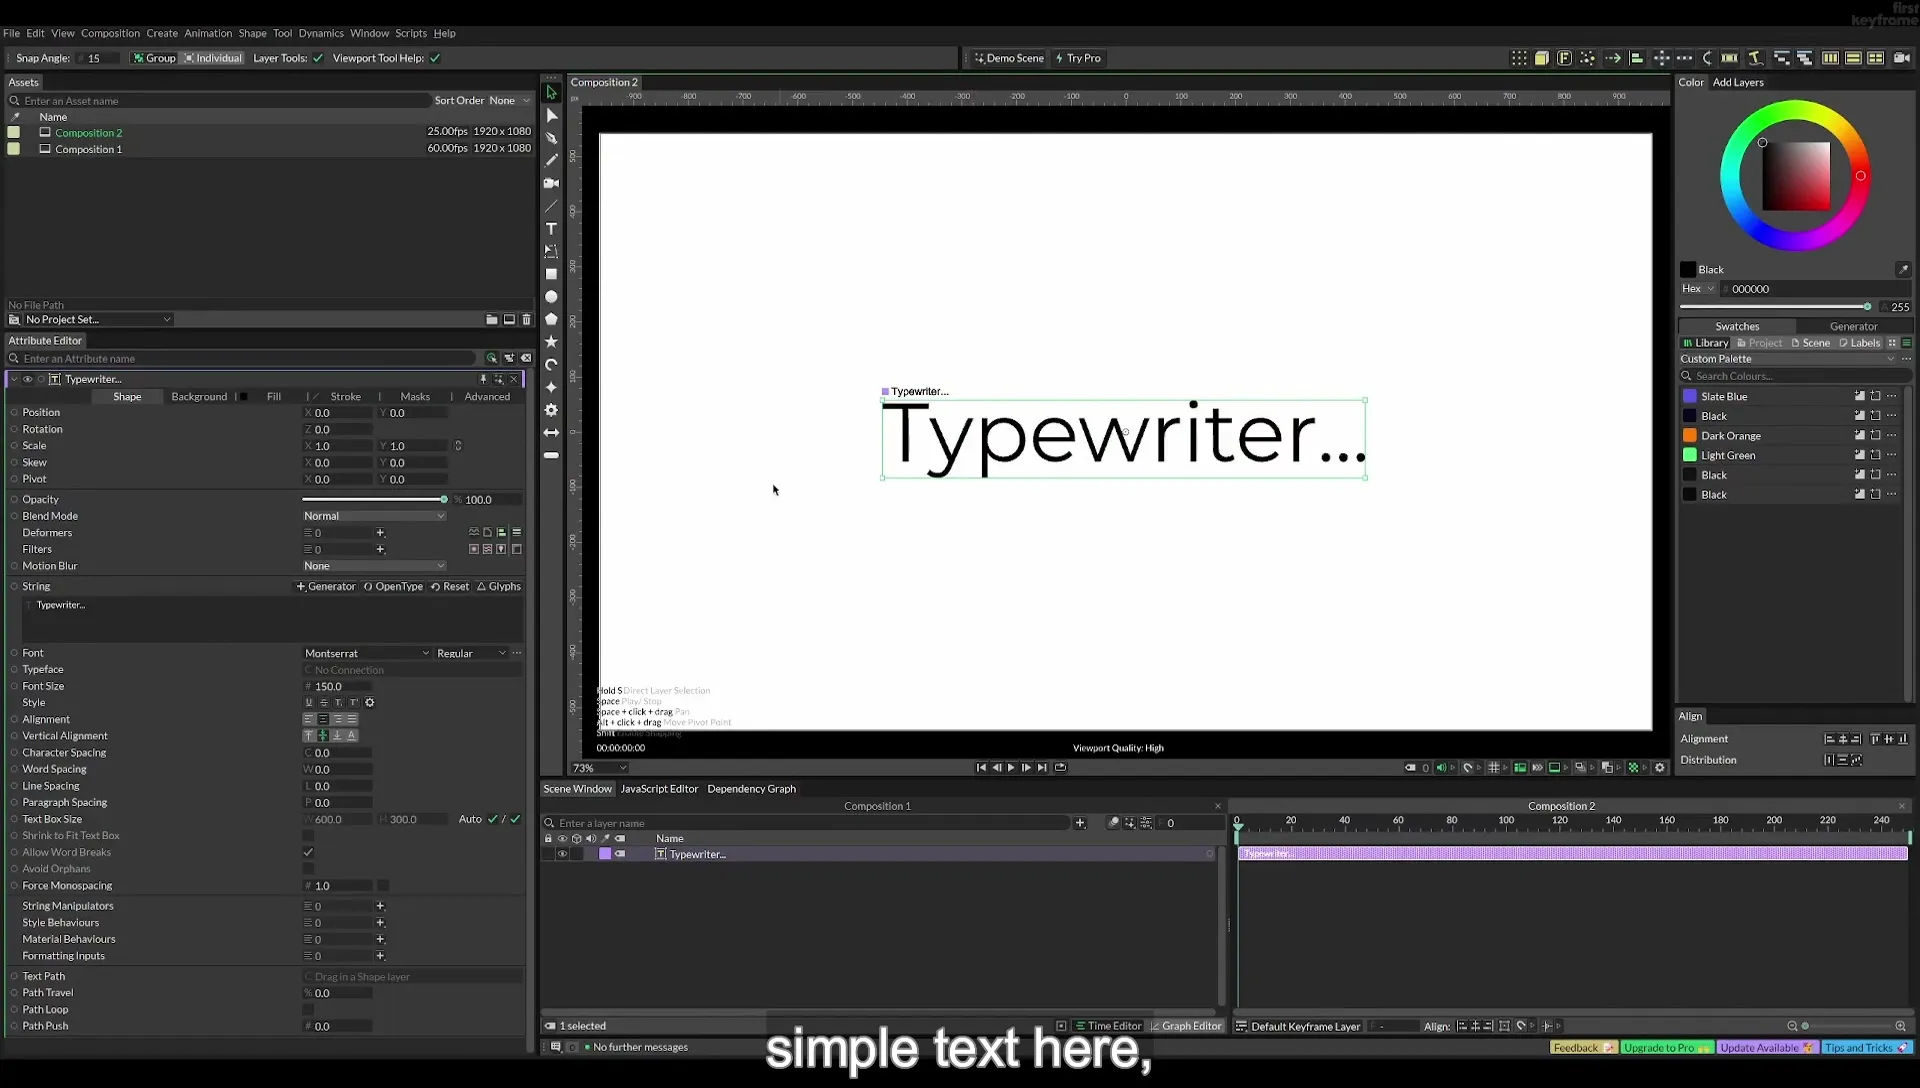Switch to the JavaScript Editor tab
Image resolution: width=1920 pixels, height=1088 pixels.
tap(659, 789)
